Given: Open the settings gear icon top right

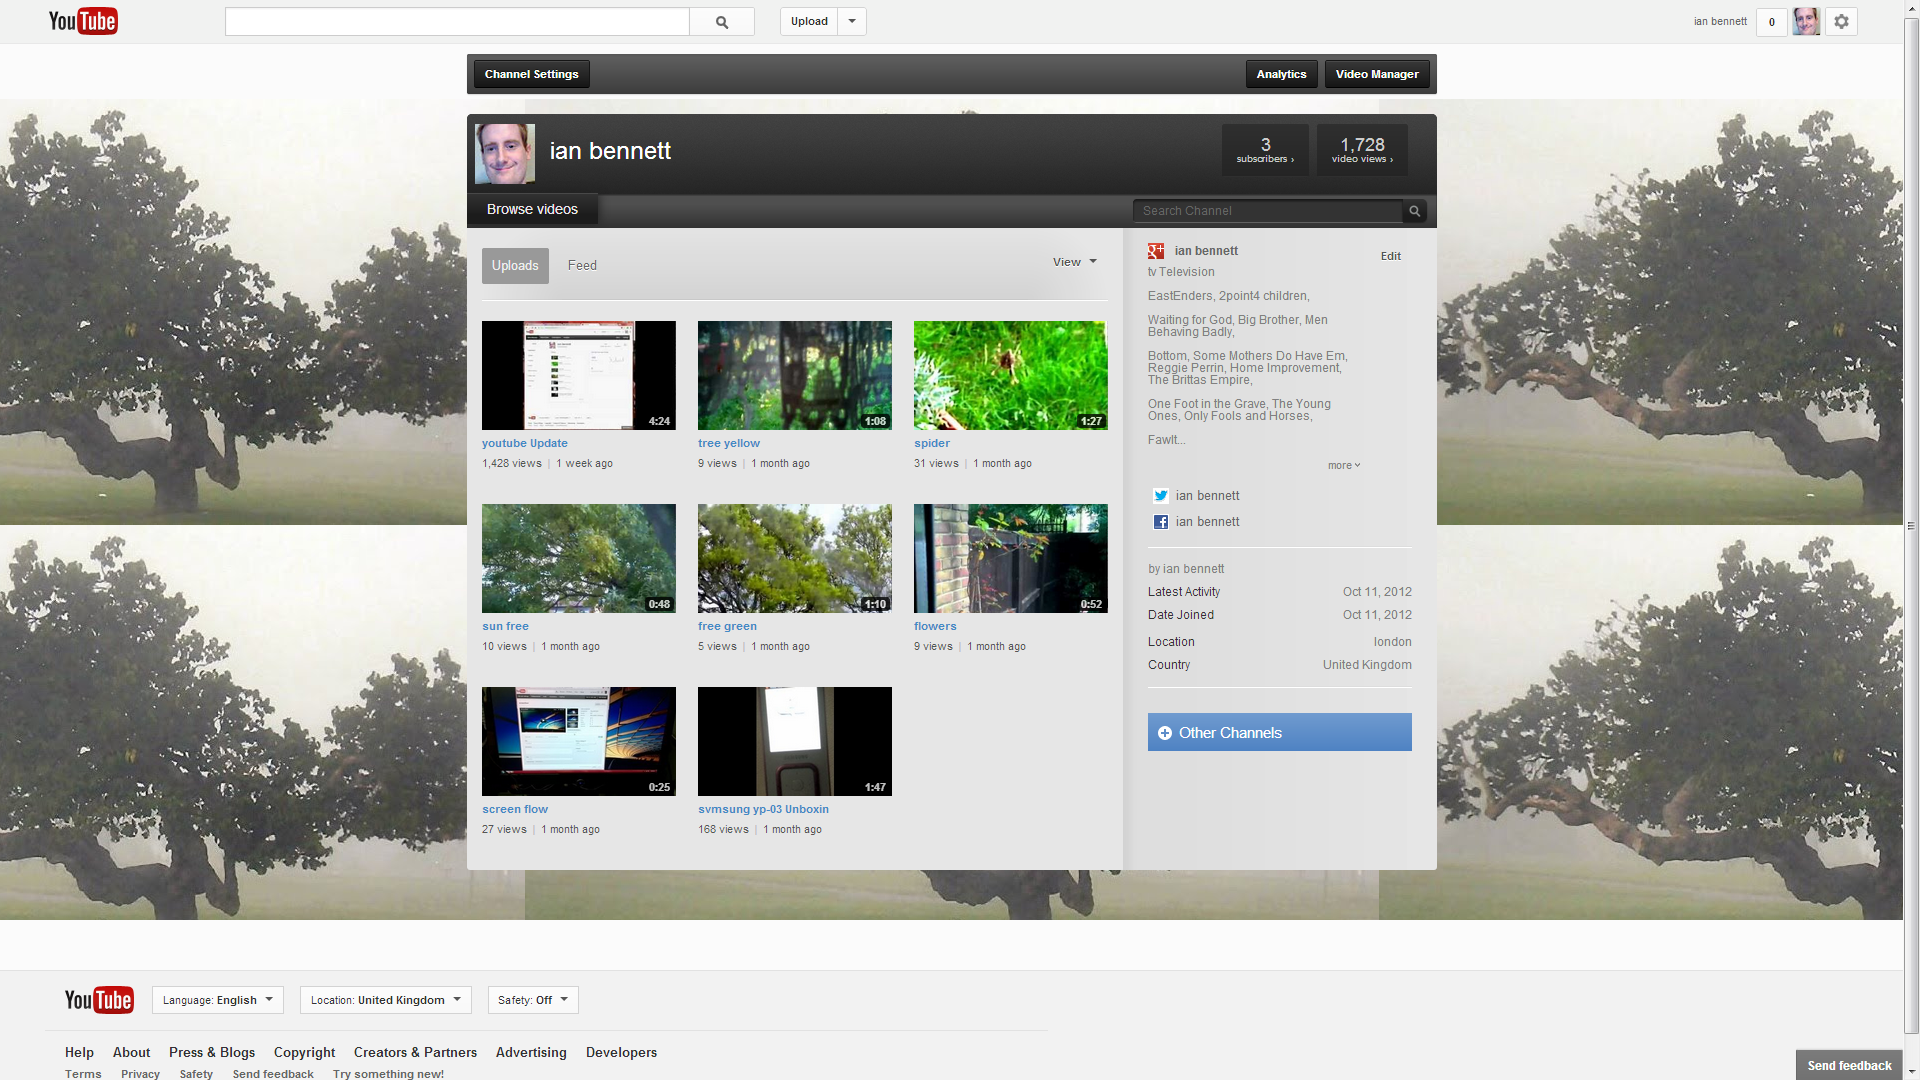Looking at the screenshot, I should tap(1841, 22).
